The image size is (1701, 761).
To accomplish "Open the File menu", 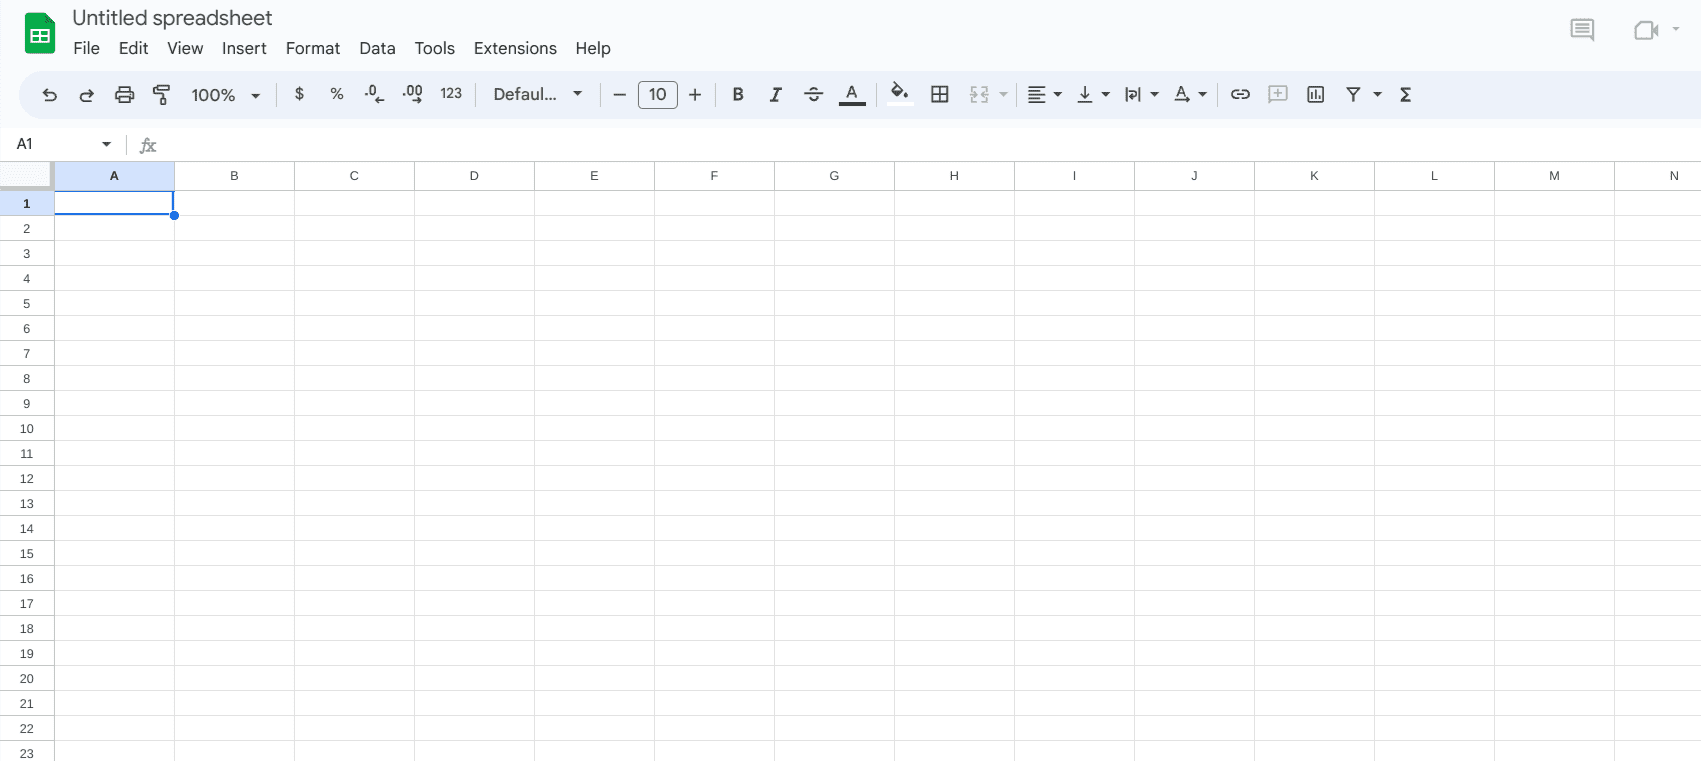I will [x=87, y=48].
